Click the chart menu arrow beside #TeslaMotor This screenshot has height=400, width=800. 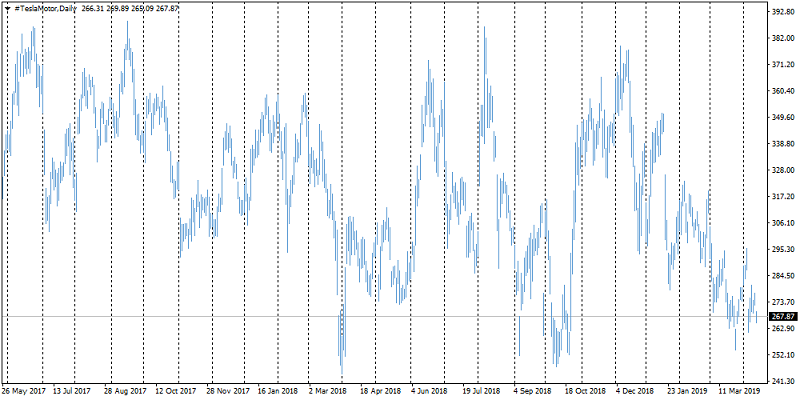coord(8,9)
